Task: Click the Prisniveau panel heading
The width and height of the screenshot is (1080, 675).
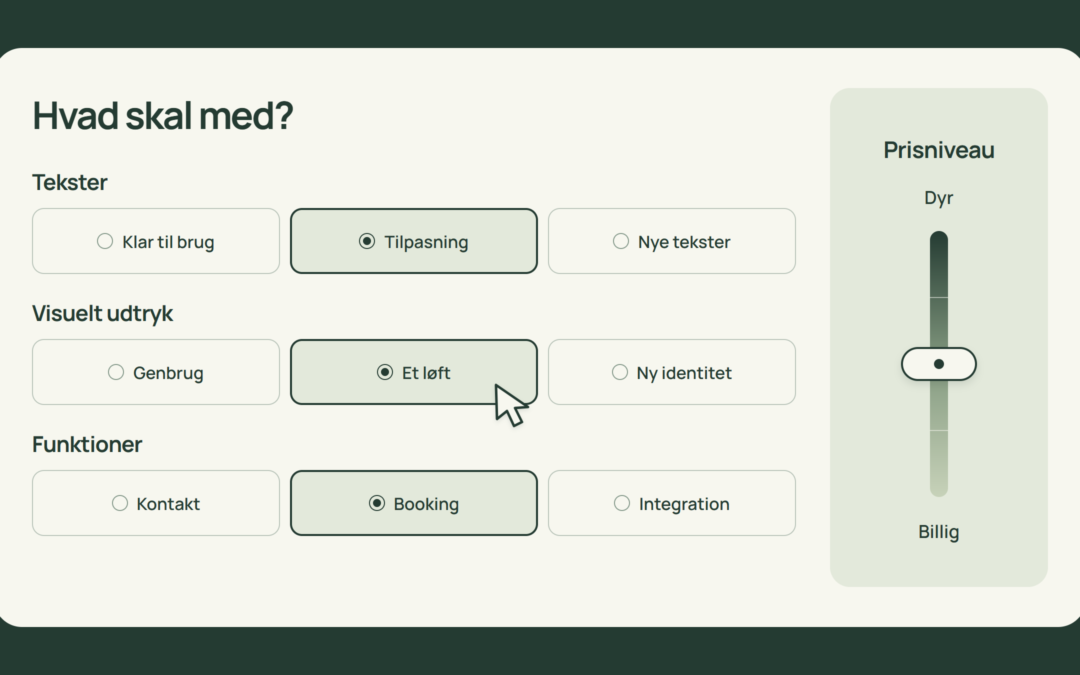Action: pyautogui.click(x=939, y=150)
